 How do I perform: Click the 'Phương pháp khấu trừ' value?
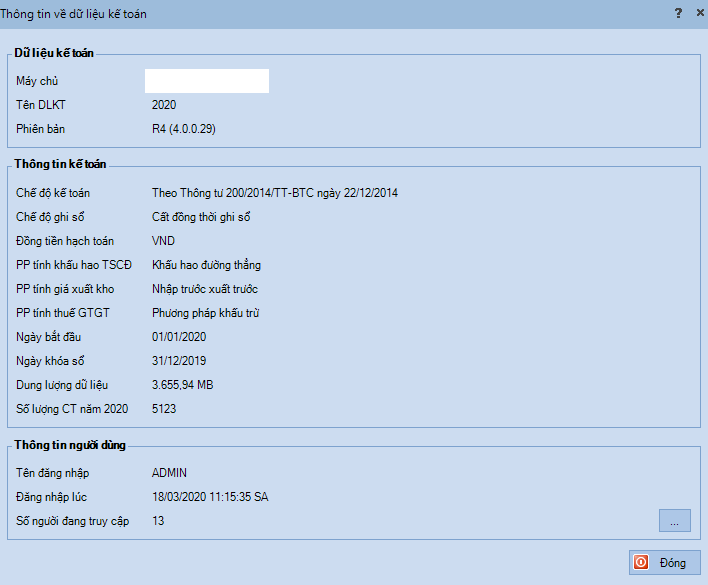[205, 313]
